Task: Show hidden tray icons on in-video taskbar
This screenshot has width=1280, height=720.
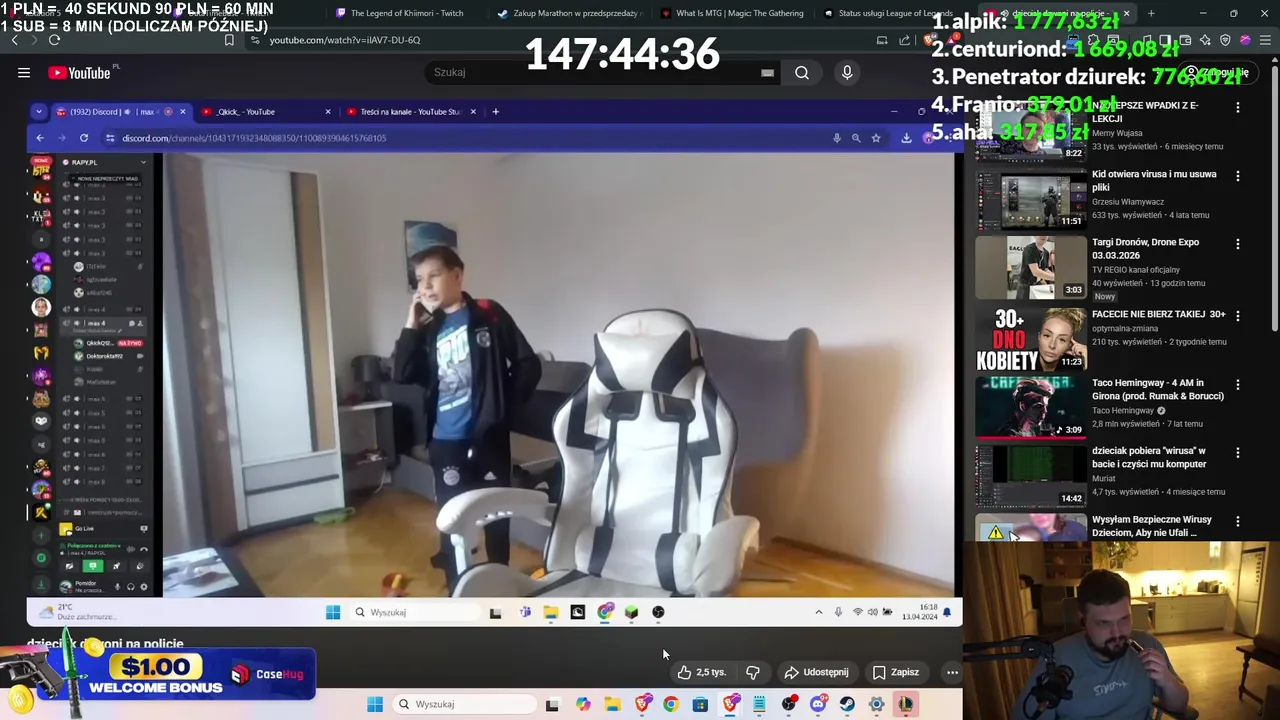Action: tap(819, 612)
